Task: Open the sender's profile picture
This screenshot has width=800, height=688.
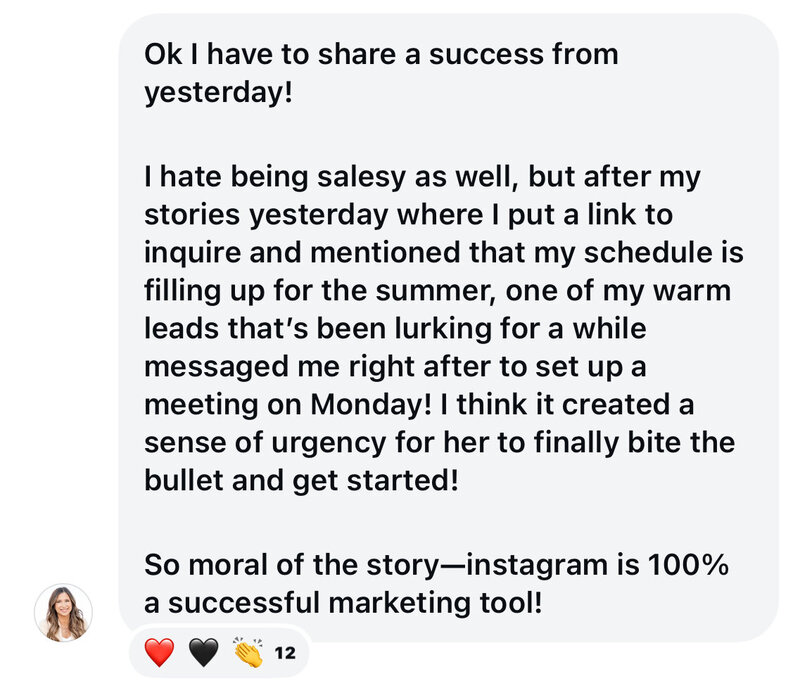Action: [63, 612]
